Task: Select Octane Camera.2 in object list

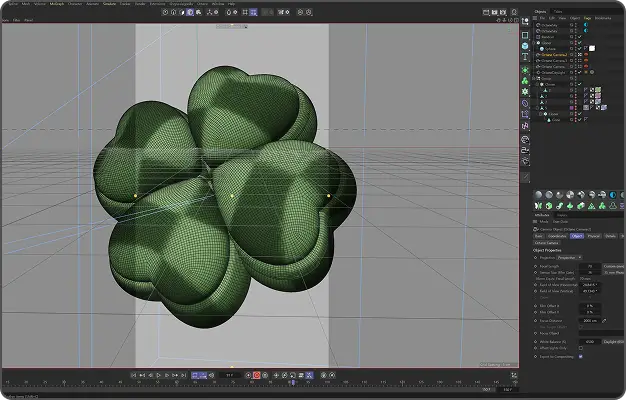Action: (x=554, y=55)
